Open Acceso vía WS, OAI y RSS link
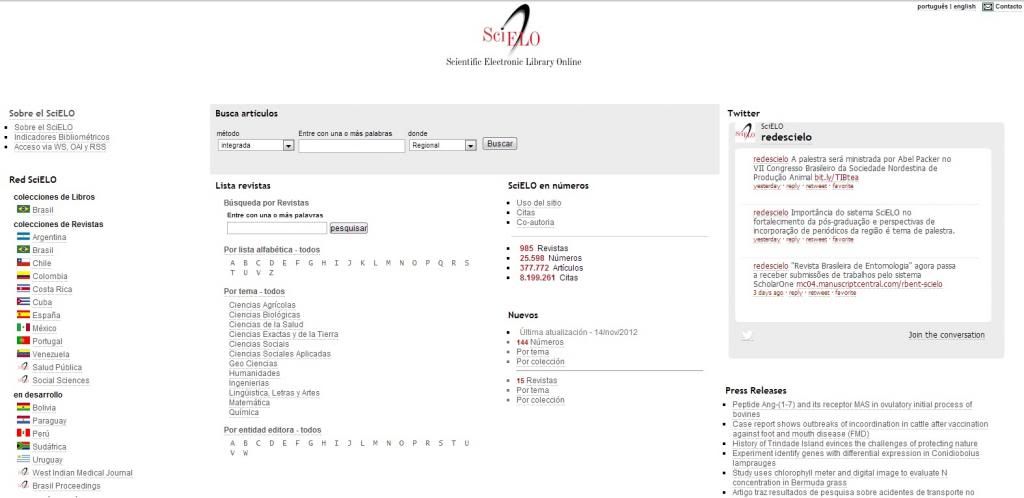This screenshot has height=498, width=1024. tap(60, 147)
